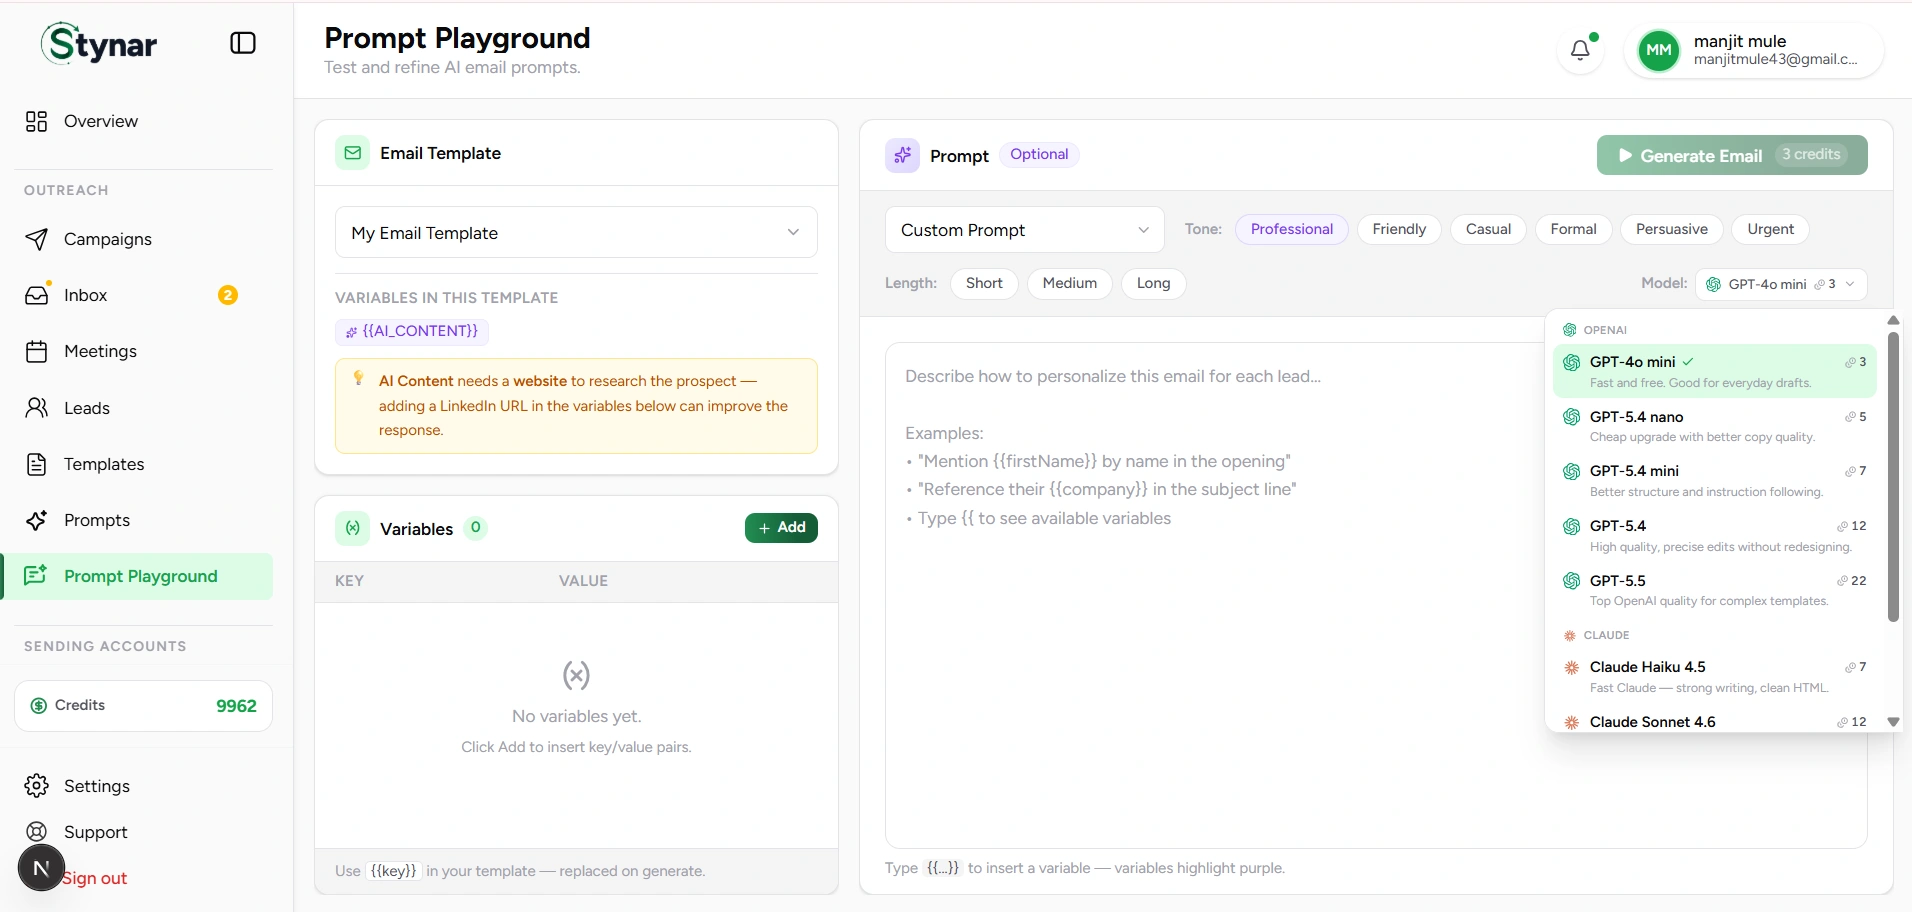This screenshot has width=1912, height=912.
Task: Choose GPT-5.5 model option
Action: coord(1714,590)
